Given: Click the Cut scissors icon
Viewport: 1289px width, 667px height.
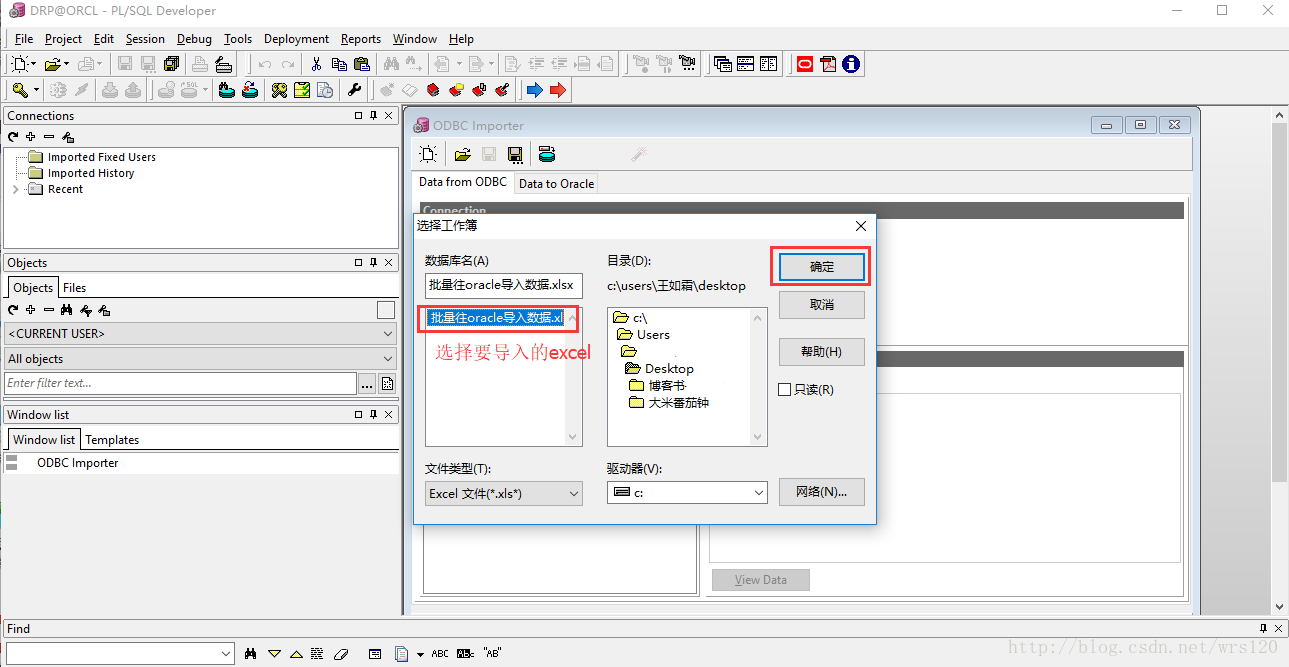Looking at the screenshot, I should point(316,64).
